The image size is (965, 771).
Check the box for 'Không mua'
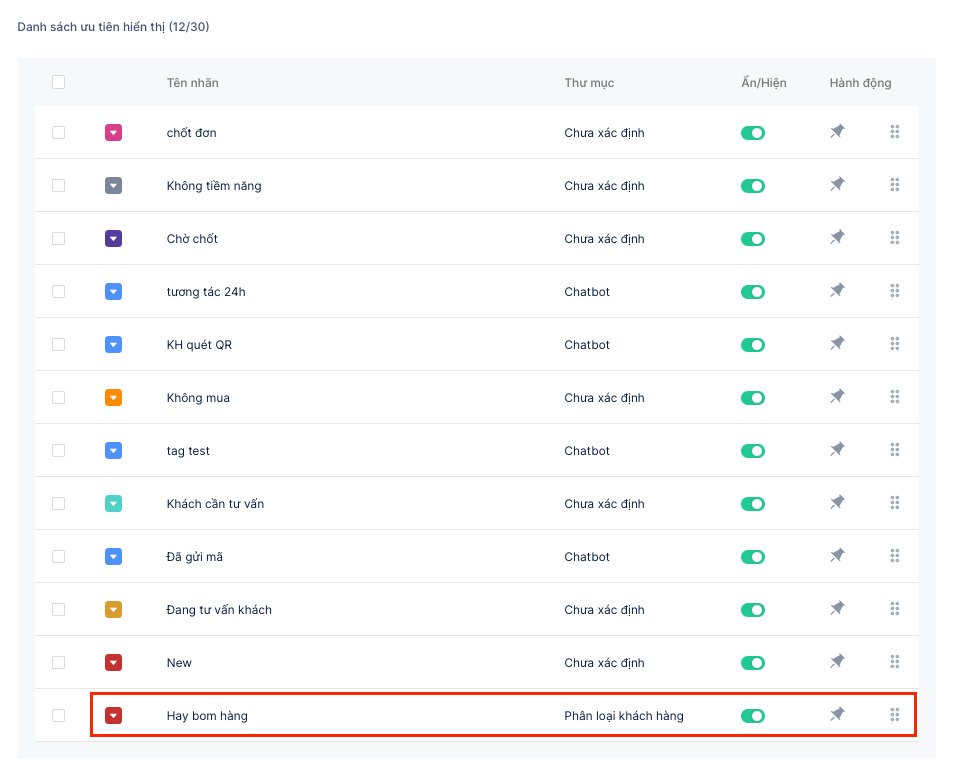pos(58,397)
